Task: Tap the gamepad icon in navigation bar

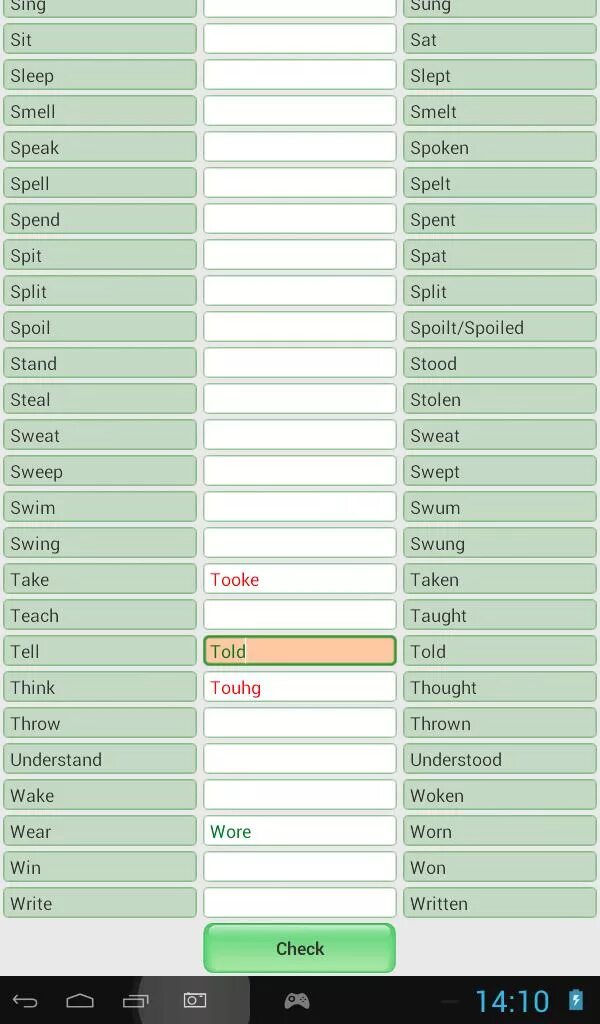Action: pyautogui.click(x=297, y=1001)
